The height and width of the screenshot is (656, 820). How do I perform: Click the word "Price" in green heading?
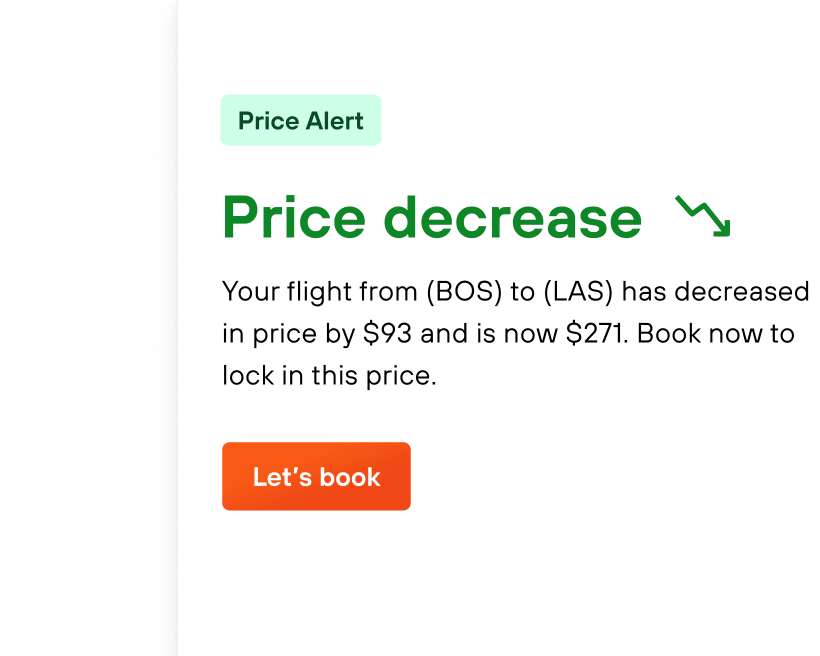point(291,216)
